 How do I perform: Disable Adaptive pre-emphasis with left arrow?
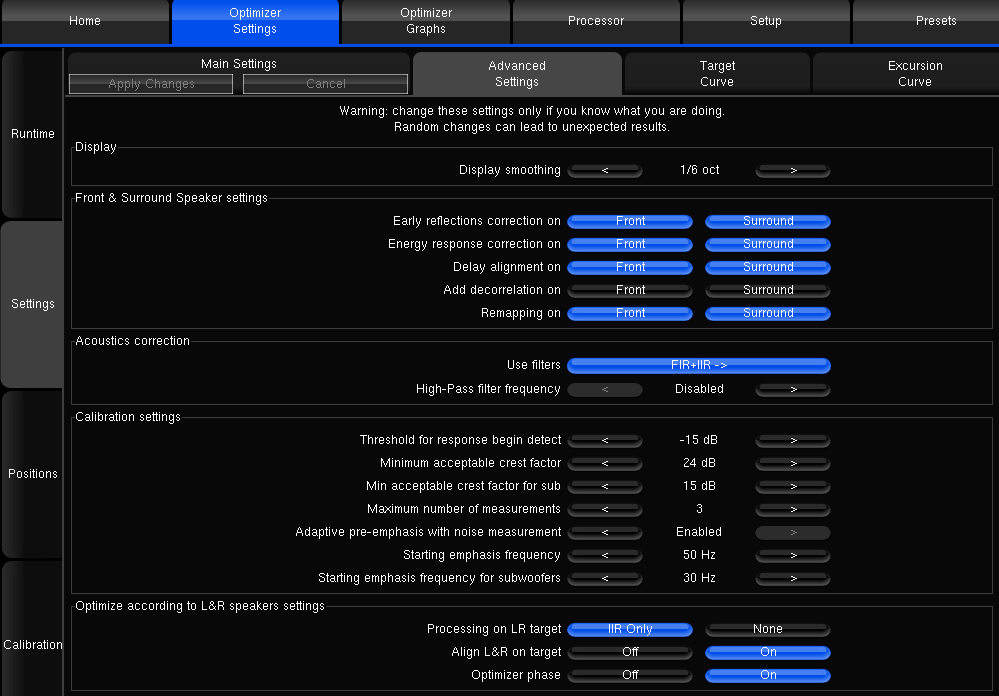(605, 533)
